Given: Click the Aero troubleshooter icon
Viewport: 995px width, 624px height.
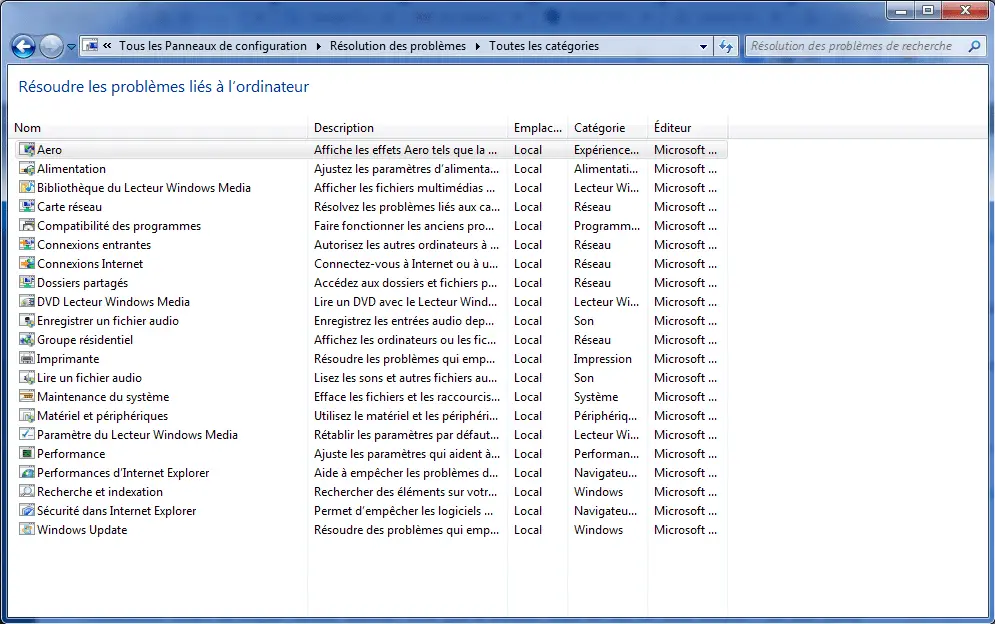Looking at the screenshot, I should (x=27, y=150).
